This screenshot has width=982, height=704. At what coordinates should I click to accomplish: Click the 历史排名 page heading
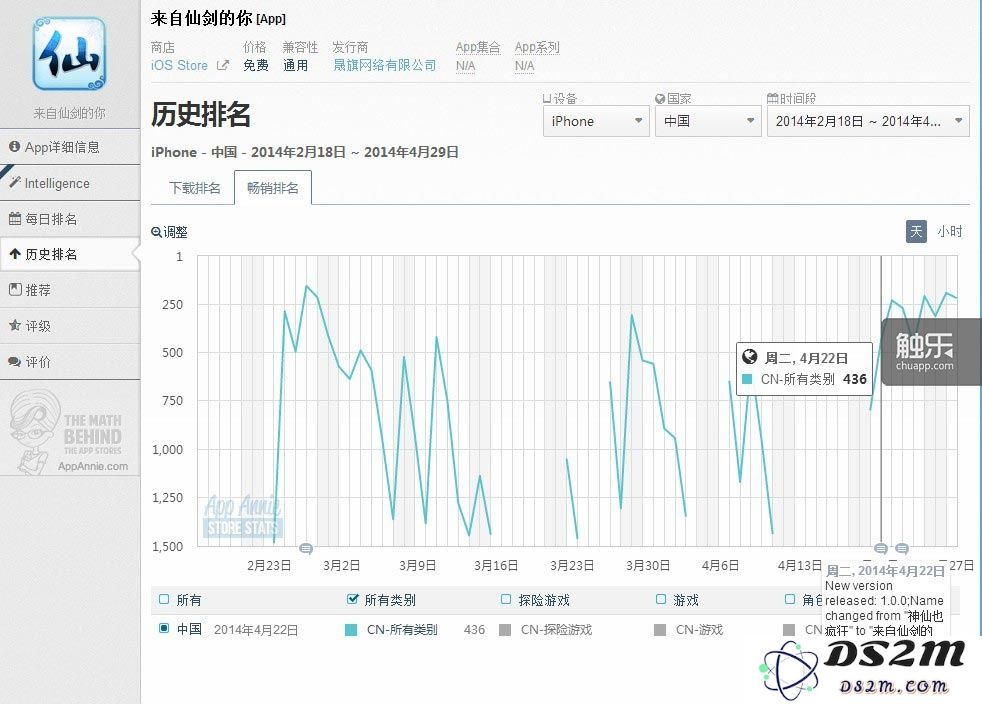(x=200, y=115)
